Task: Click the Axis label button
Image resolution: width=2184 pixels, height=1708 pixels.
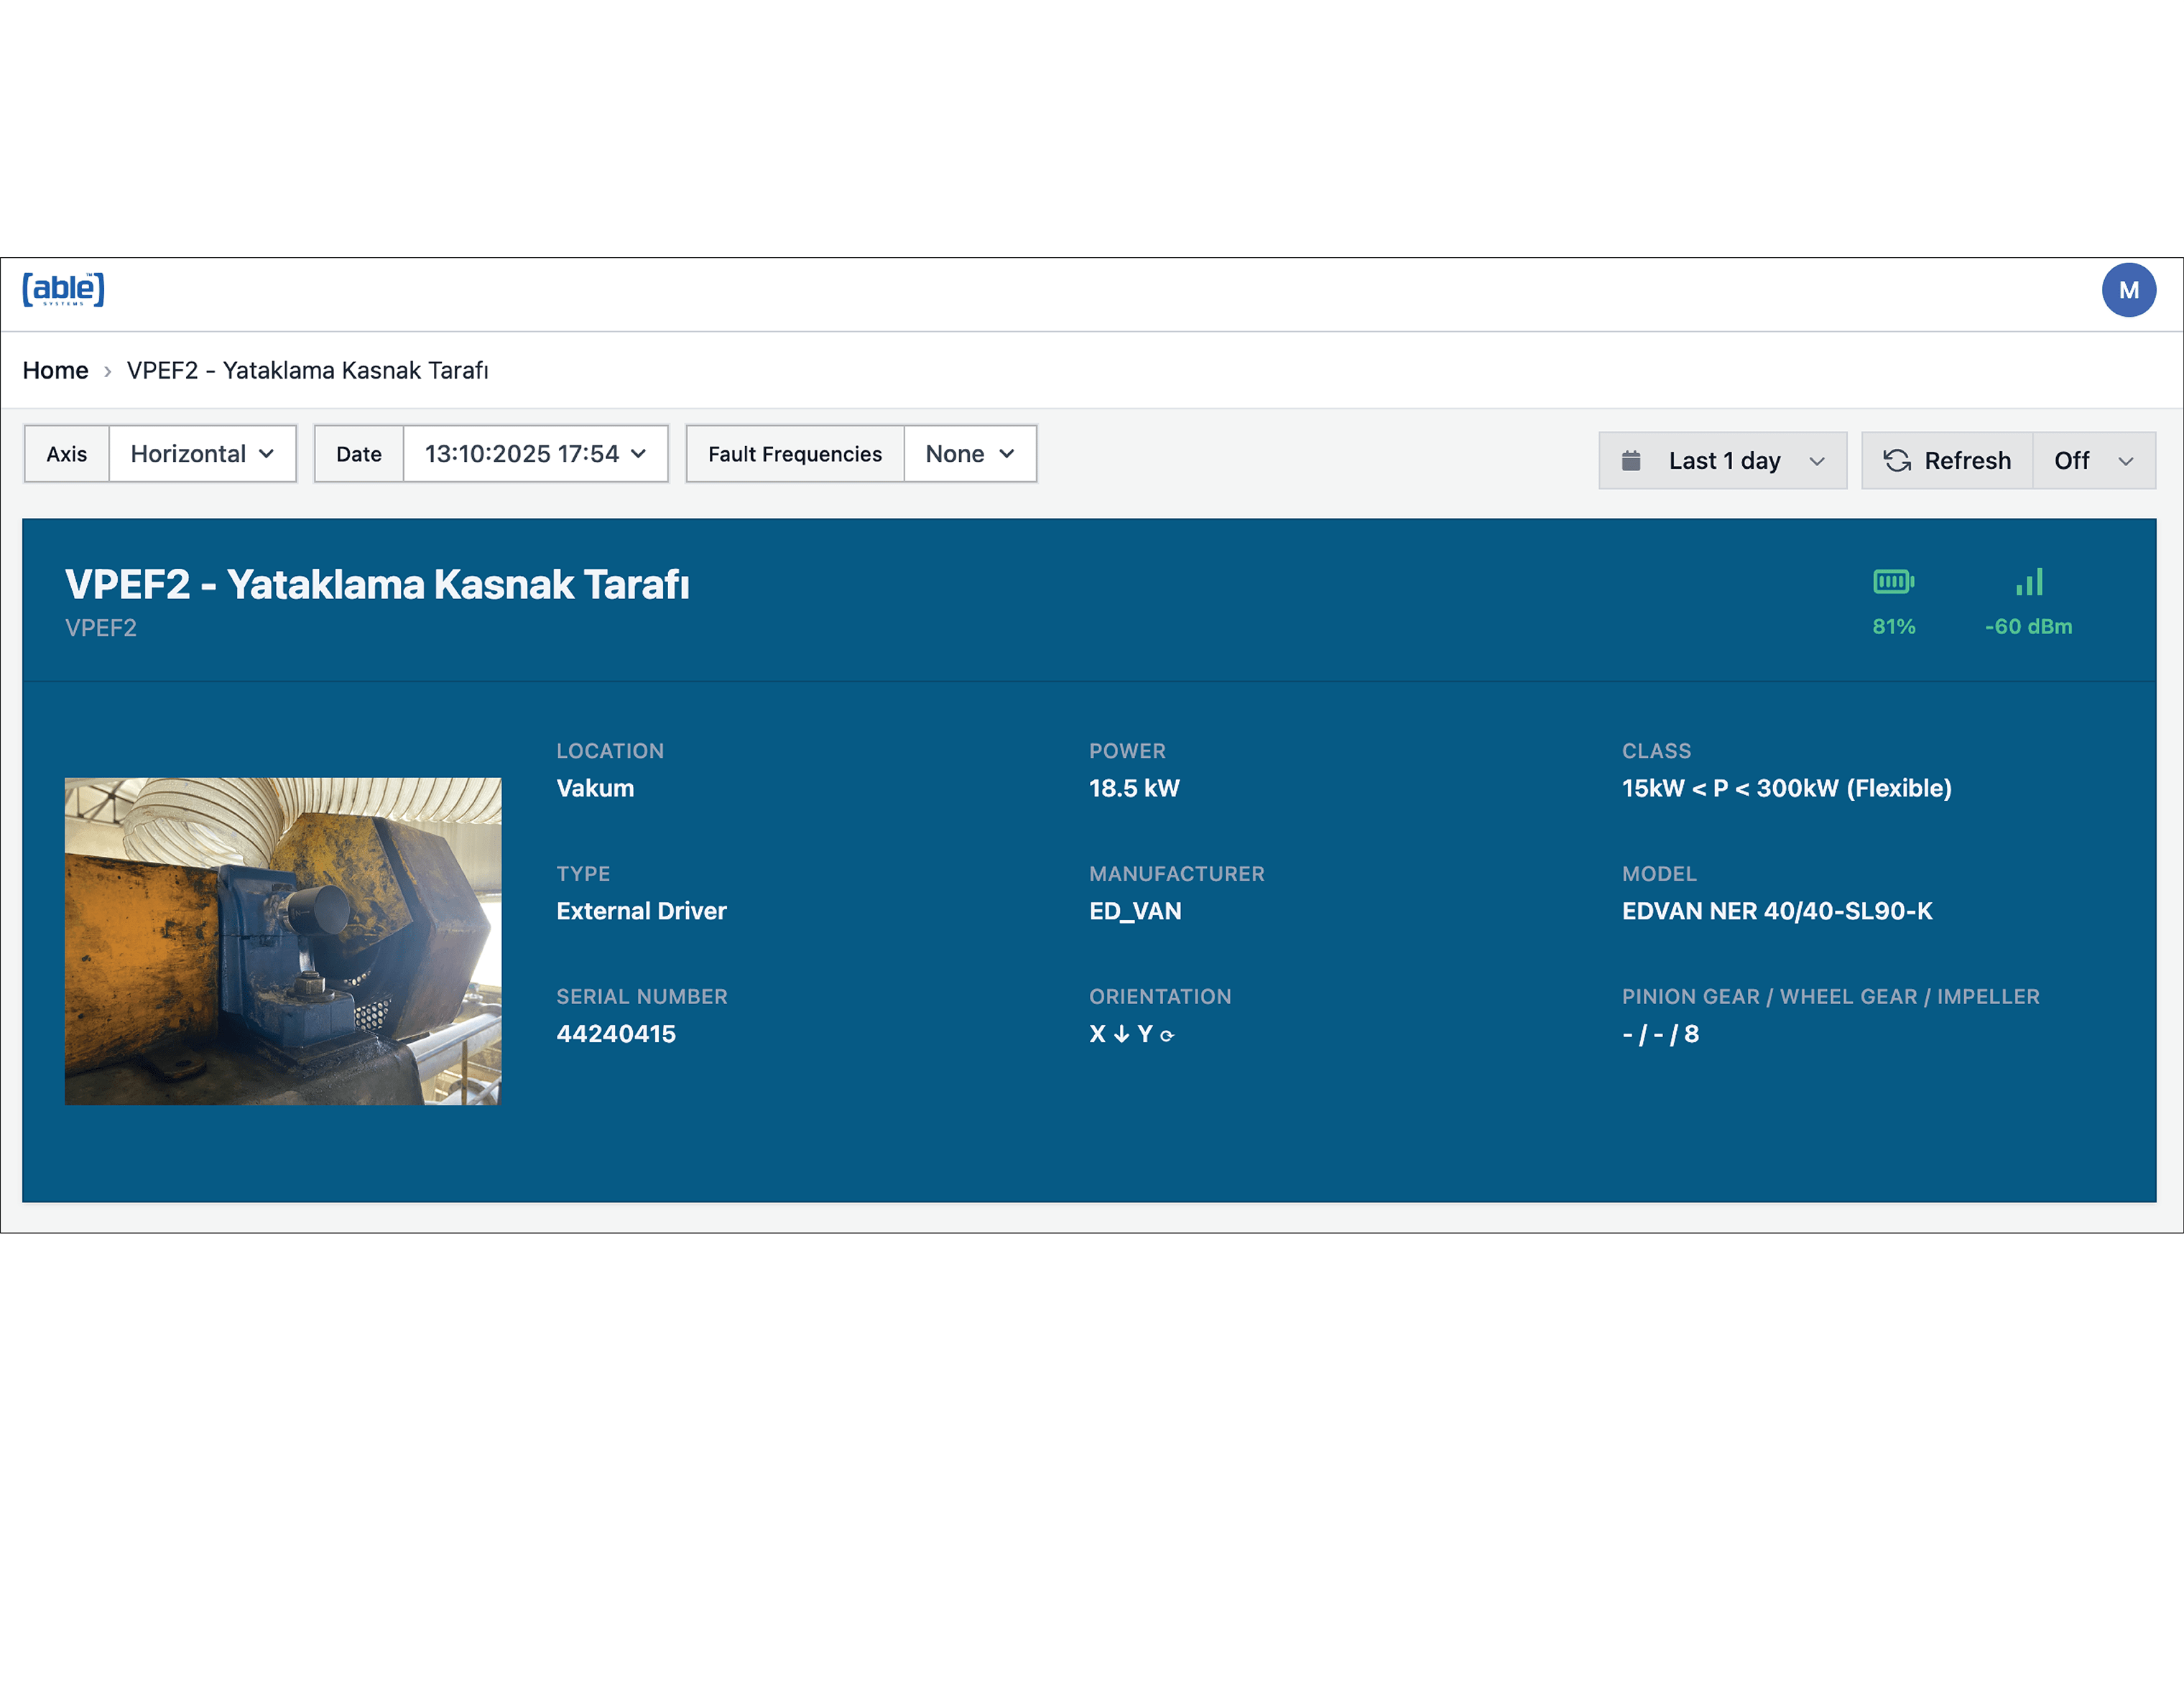Action: pyautogui.click(x=67, y=454)
